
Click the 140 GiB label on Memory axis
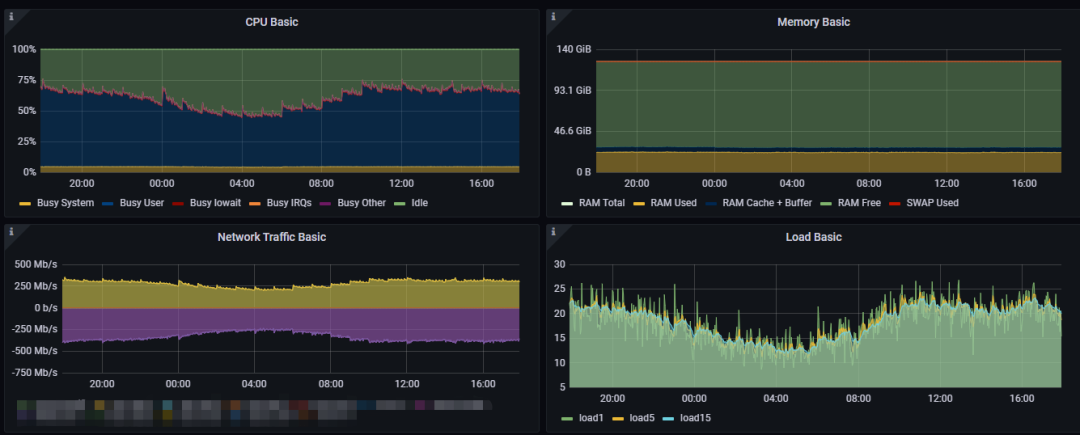pyautogui.click(x=574, y=50)
